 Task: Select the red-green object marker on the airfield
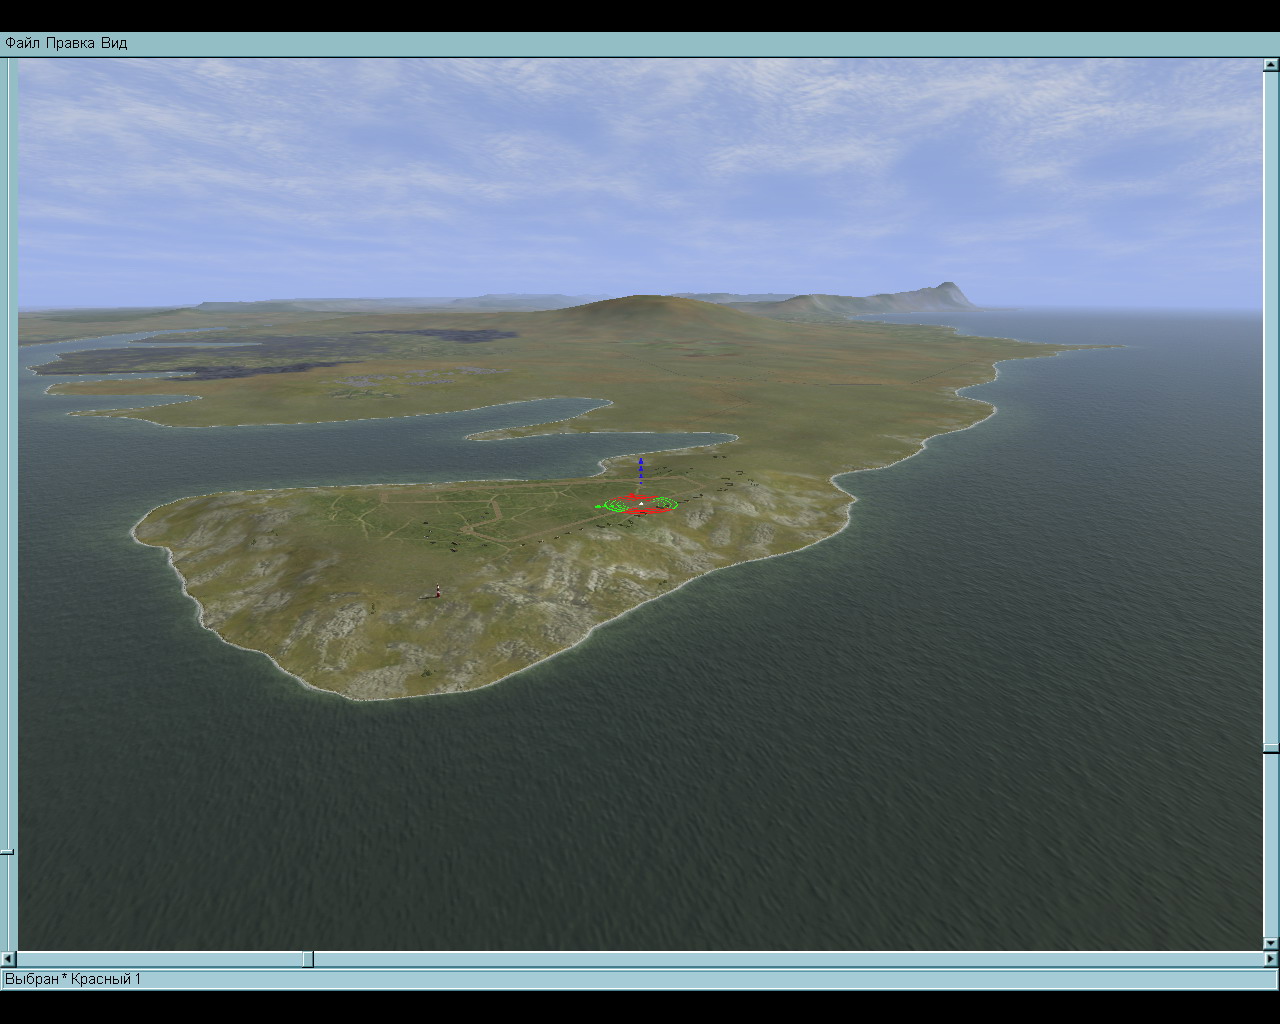(x=640, y=504)
